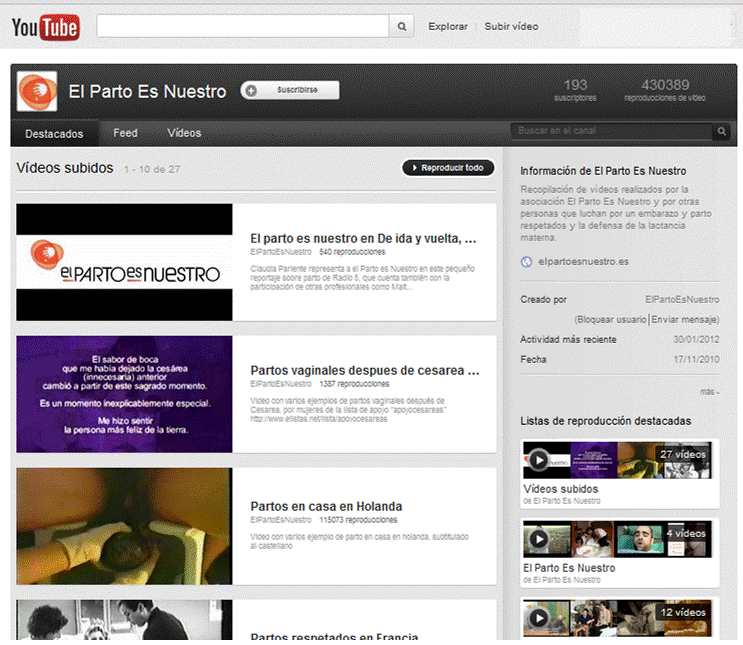The image size is (743, 645).
Task: Switch to the Feed tab
Action: coord(125,133)
